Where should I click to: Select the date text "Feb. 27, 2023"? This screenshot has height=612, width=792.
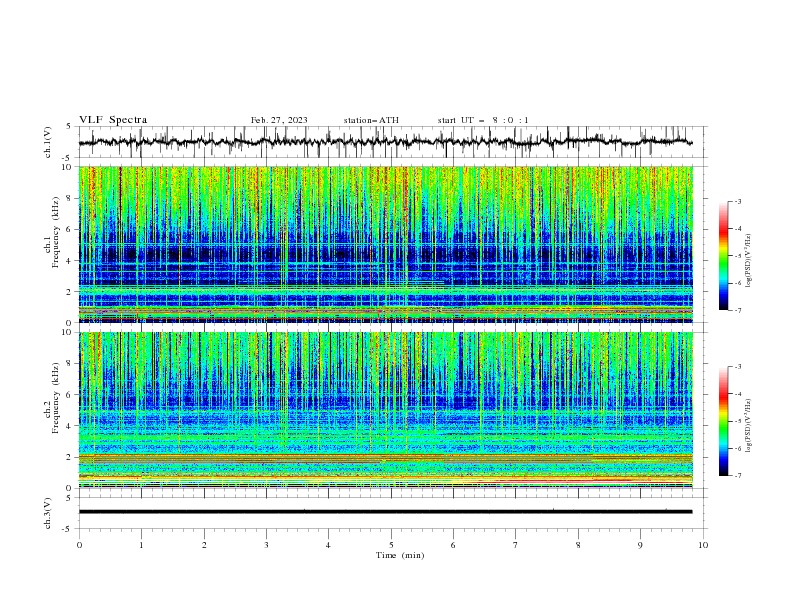tap(279, 120)
